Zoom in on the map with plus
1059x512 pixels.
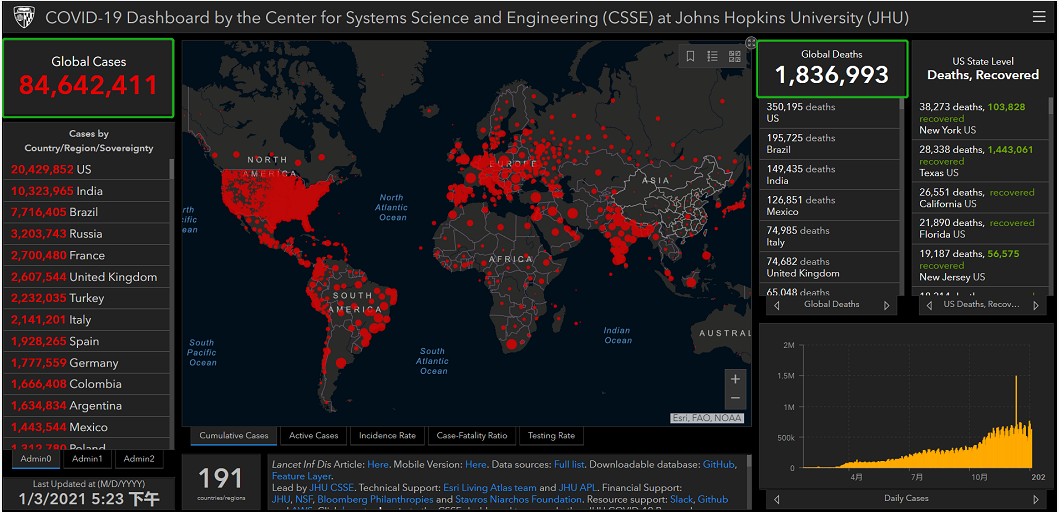tap(735, 379)
